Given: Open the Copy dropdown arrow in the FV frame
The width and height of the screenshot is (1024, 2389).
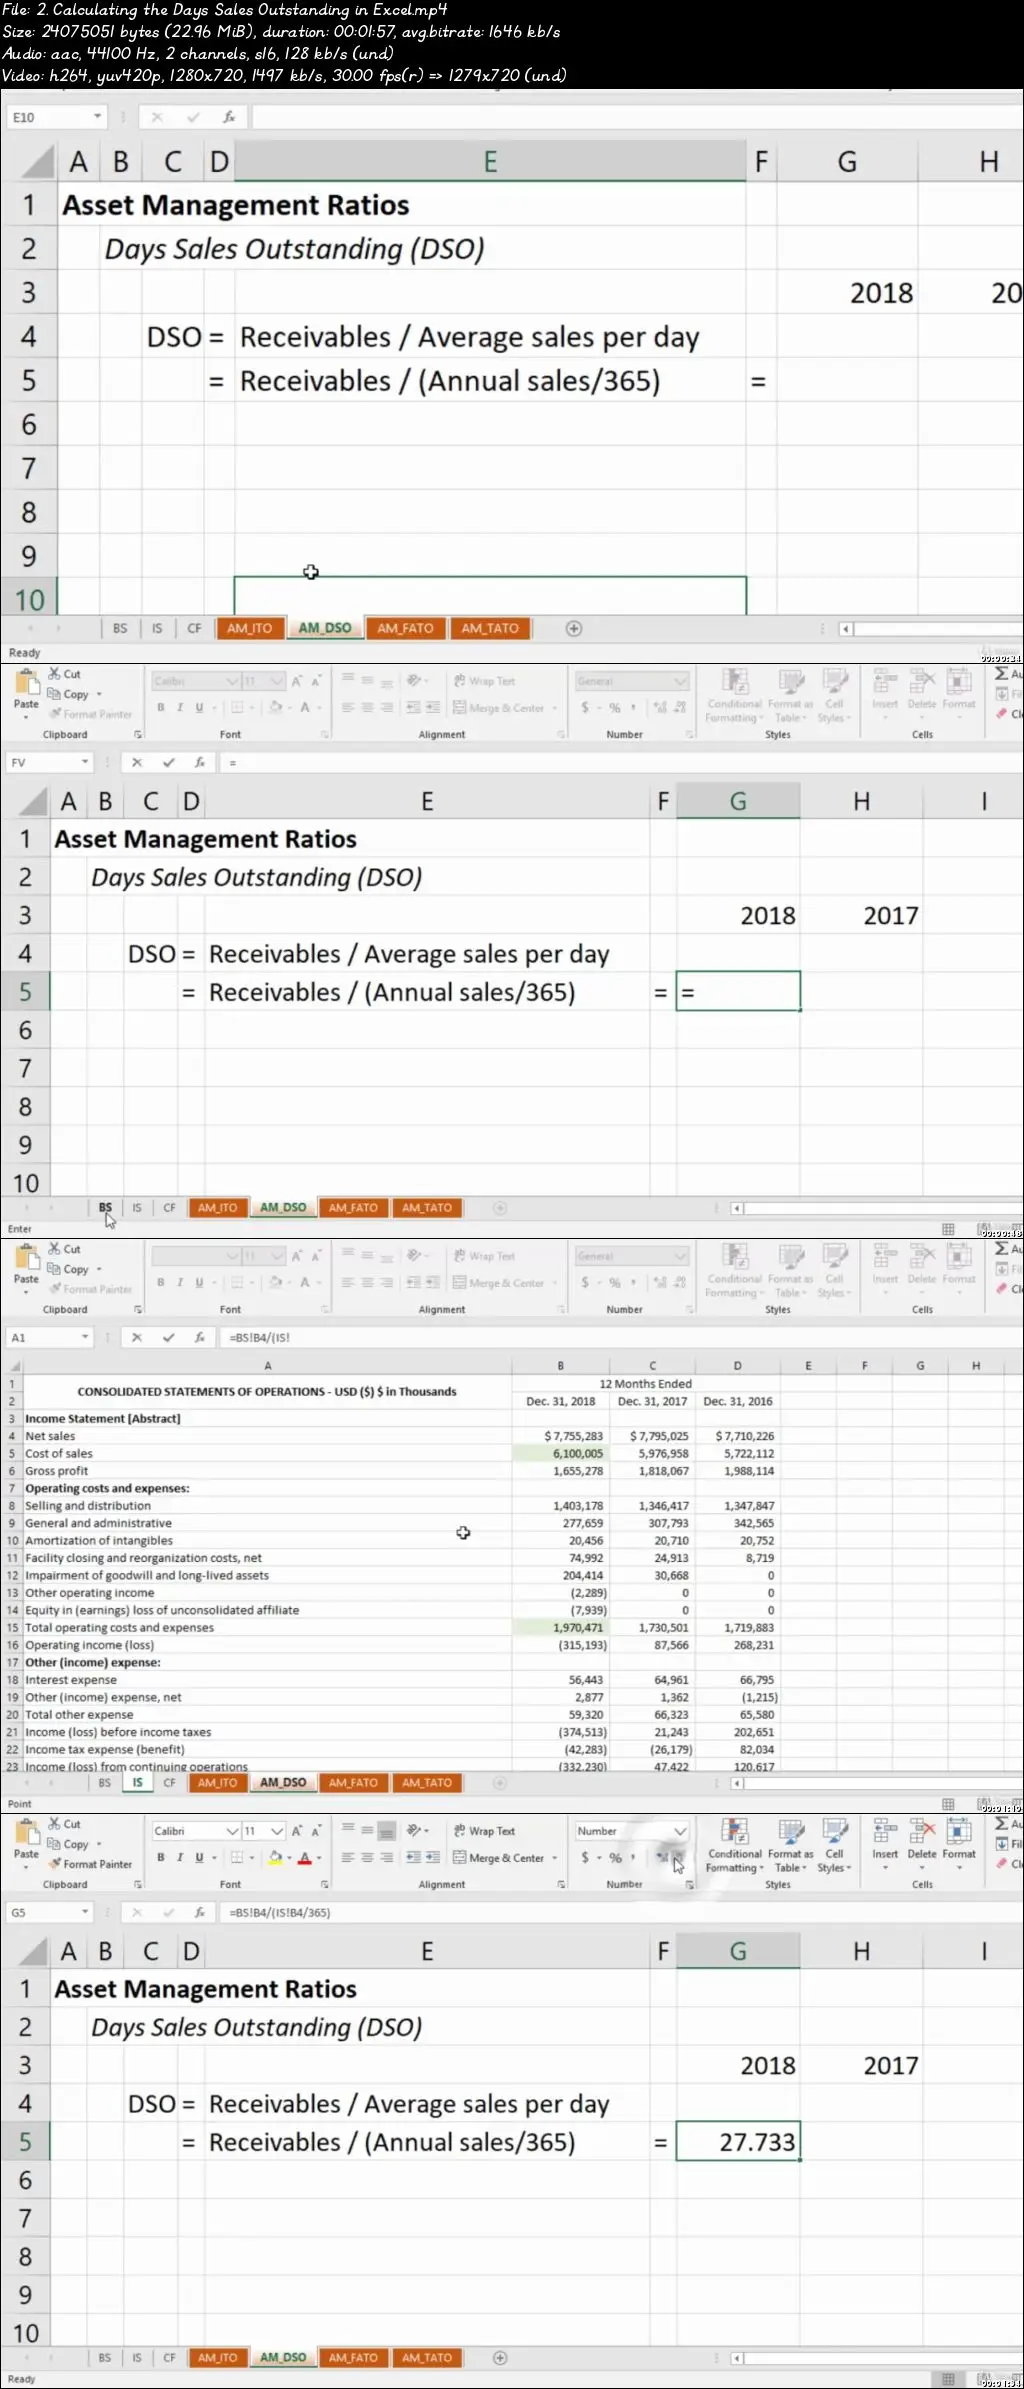Looking at the screenshot, I should [99, 694].
